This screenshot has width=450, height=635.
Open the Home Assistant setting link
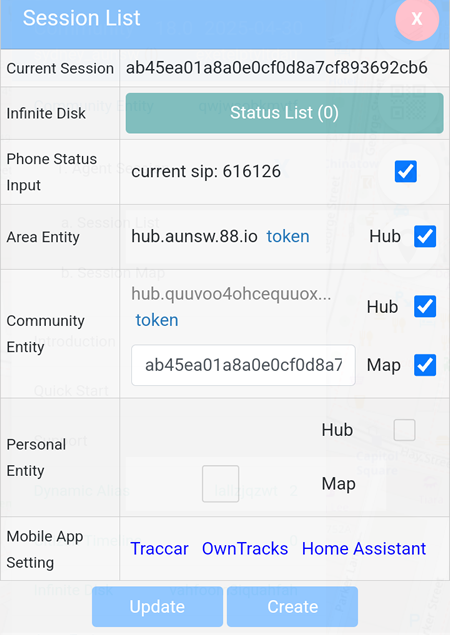pyautogui.click(x=364, y=549)
